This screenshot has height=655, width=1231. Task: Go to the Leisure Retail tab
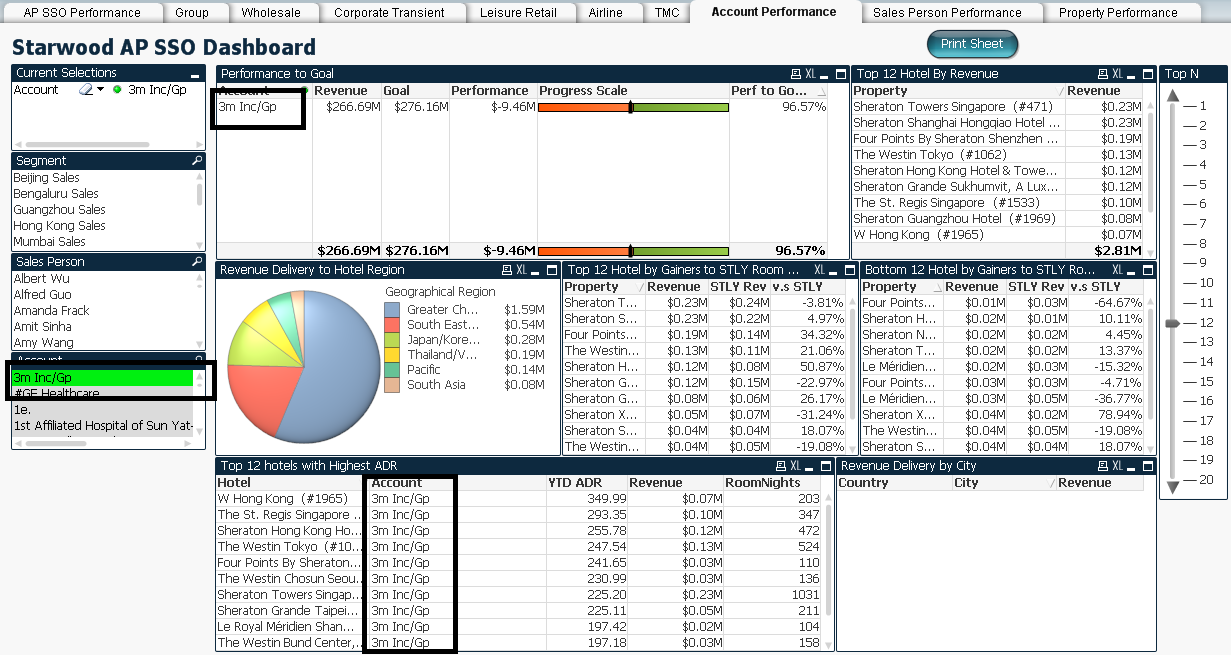click(519, 13)
